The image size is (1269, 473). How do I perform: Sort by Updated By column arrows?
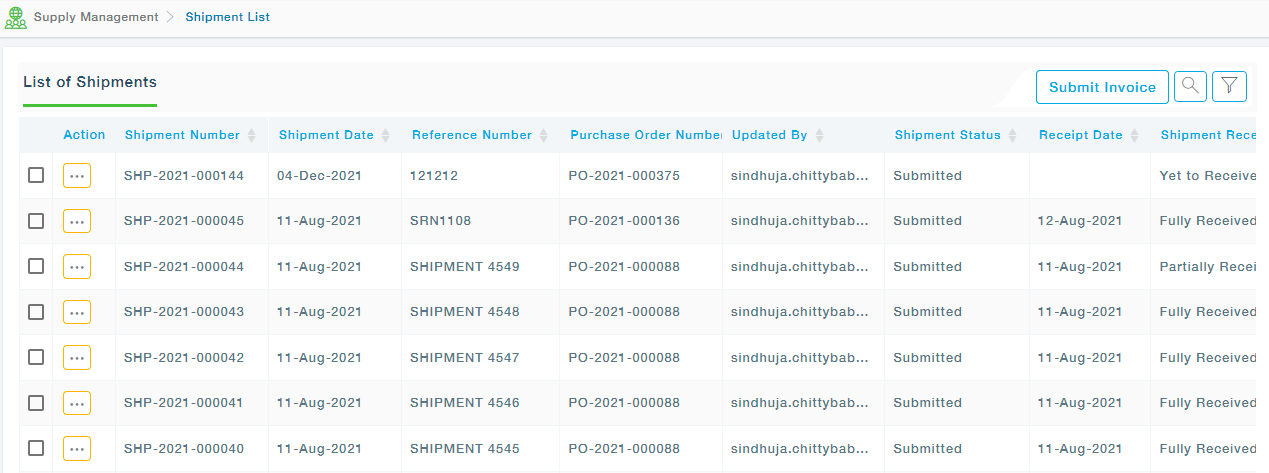pyautogui.click(x=819, y=136)
